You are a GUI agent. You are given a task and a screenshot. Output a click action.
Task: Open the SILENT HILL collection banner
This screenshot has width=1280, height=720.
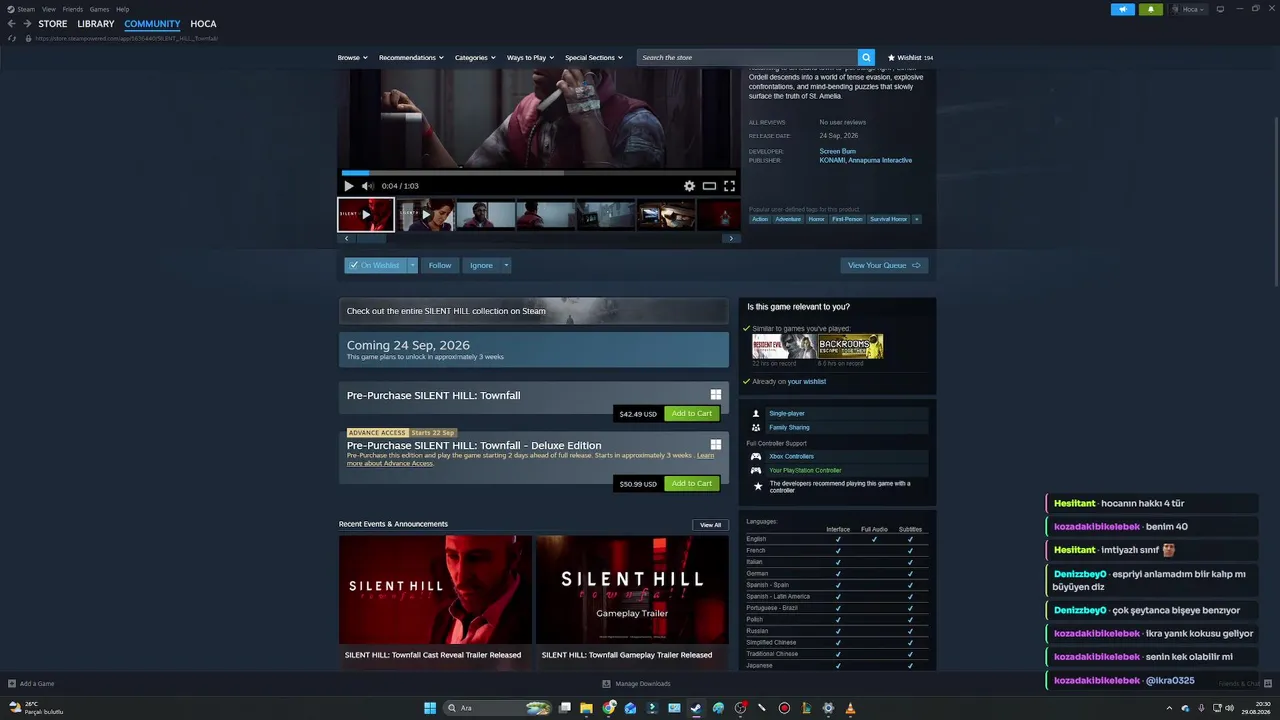(x=534, y=311)
